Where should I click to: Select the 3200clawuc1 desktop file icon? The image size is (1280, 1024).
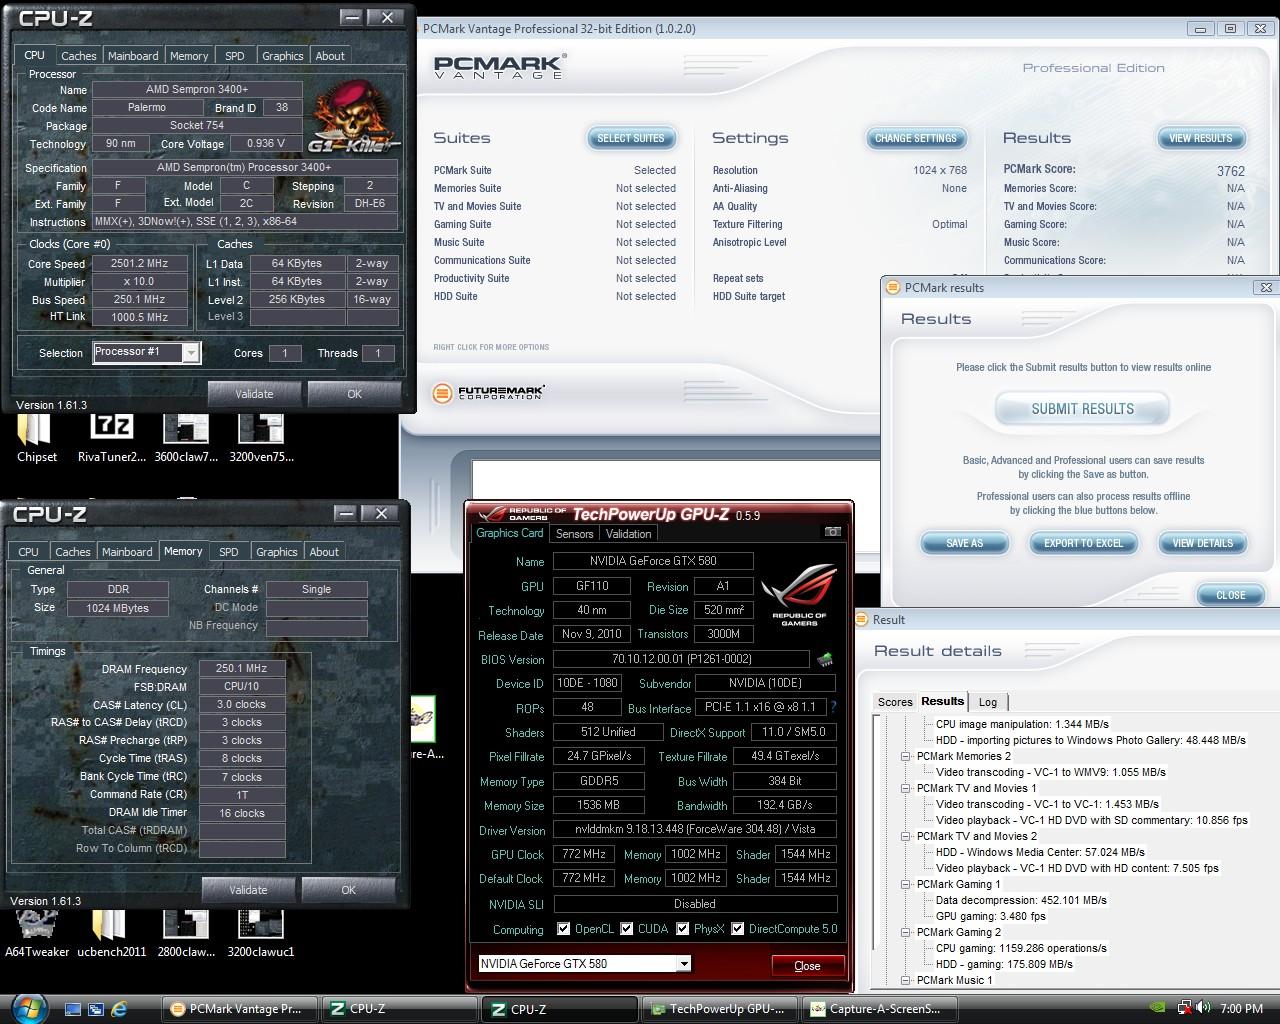[x=261, y=933]
